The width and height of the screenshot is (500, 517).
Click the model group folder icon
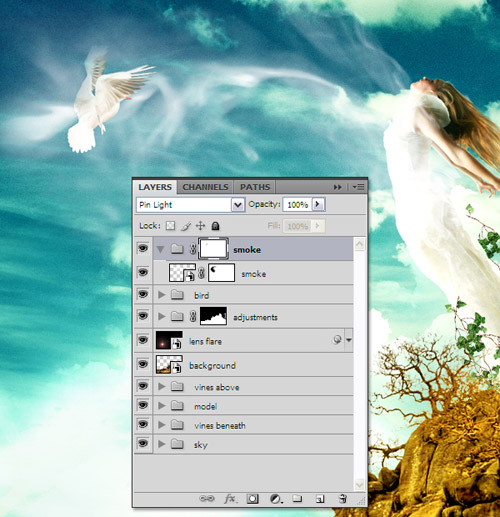pos(177,405)
